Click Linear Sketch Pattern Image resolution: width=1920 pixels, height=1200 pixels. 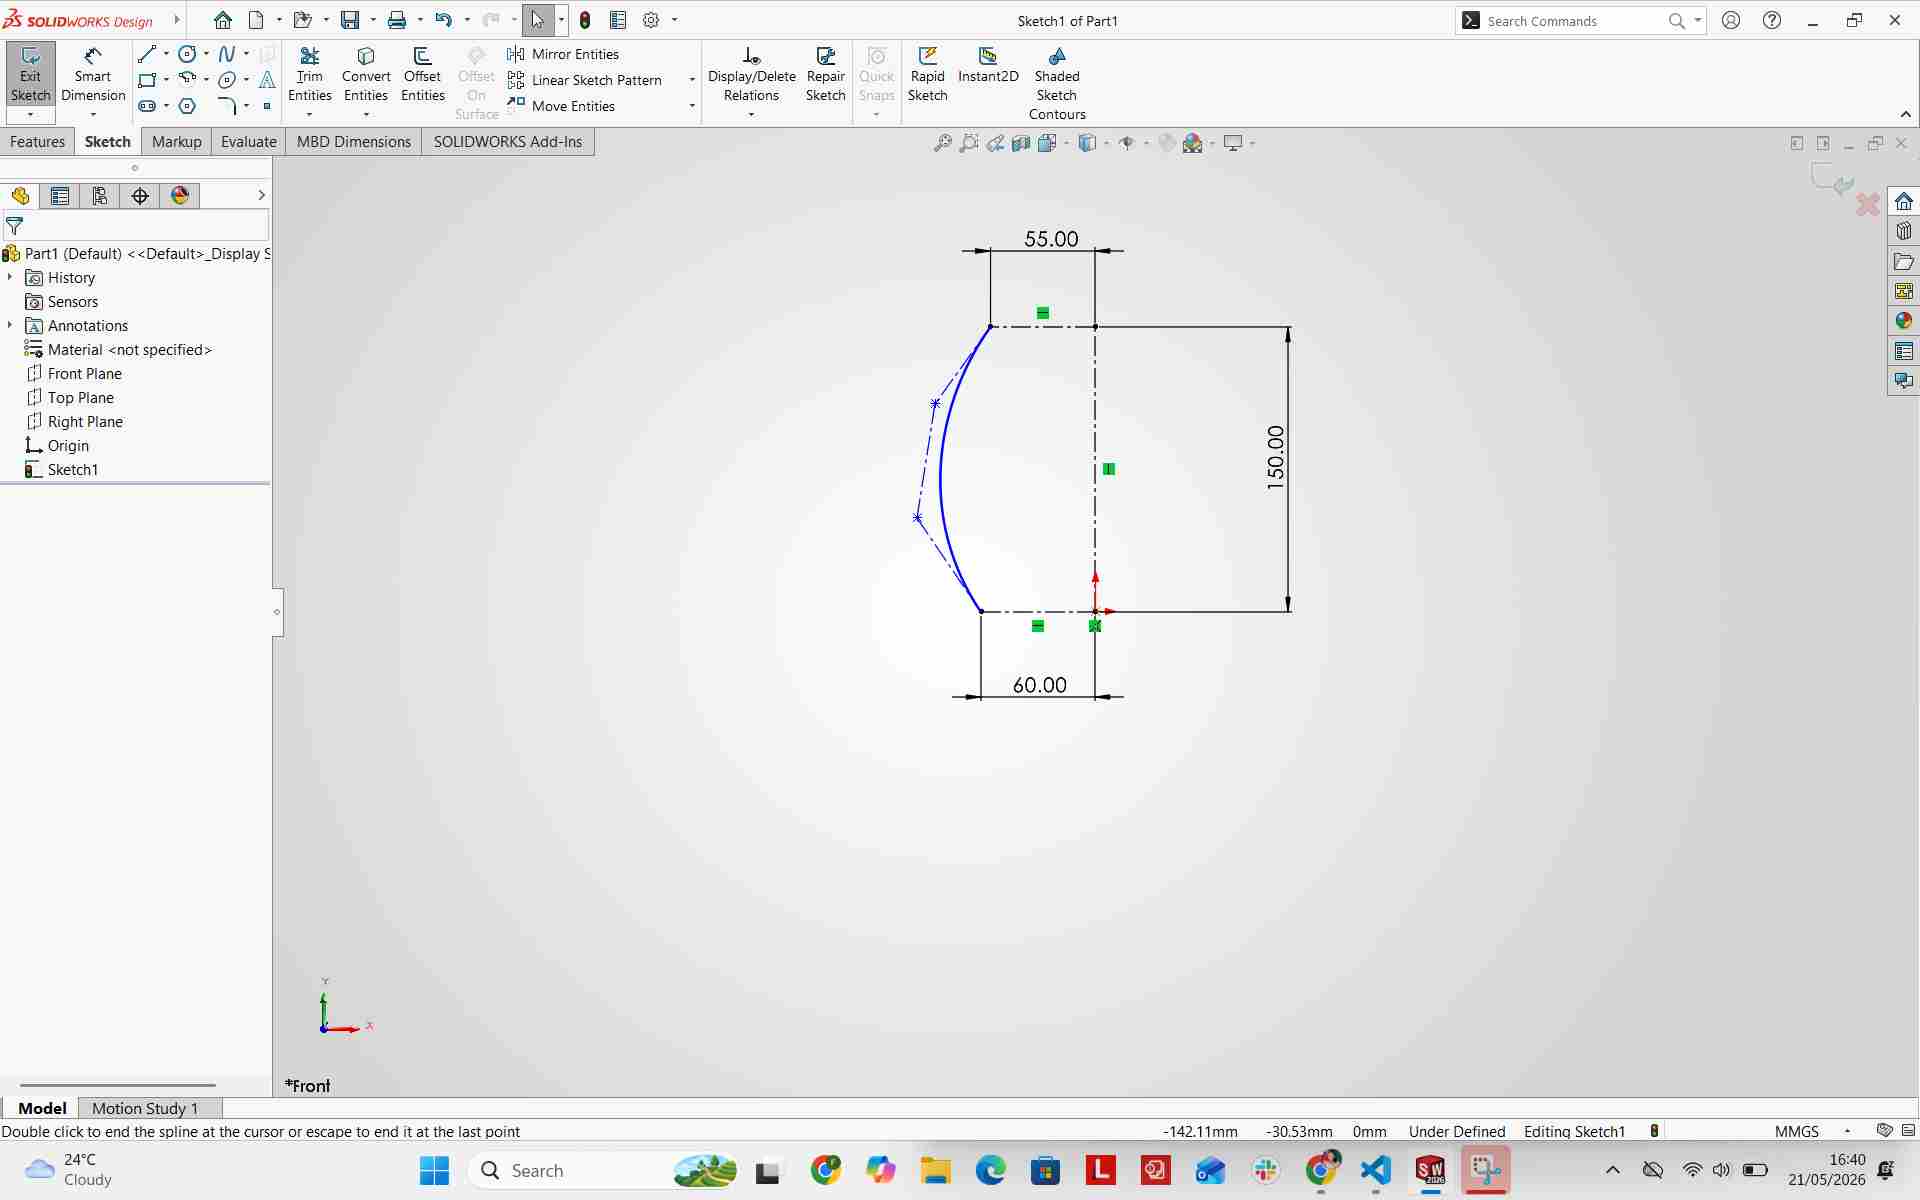click(585, 80)
